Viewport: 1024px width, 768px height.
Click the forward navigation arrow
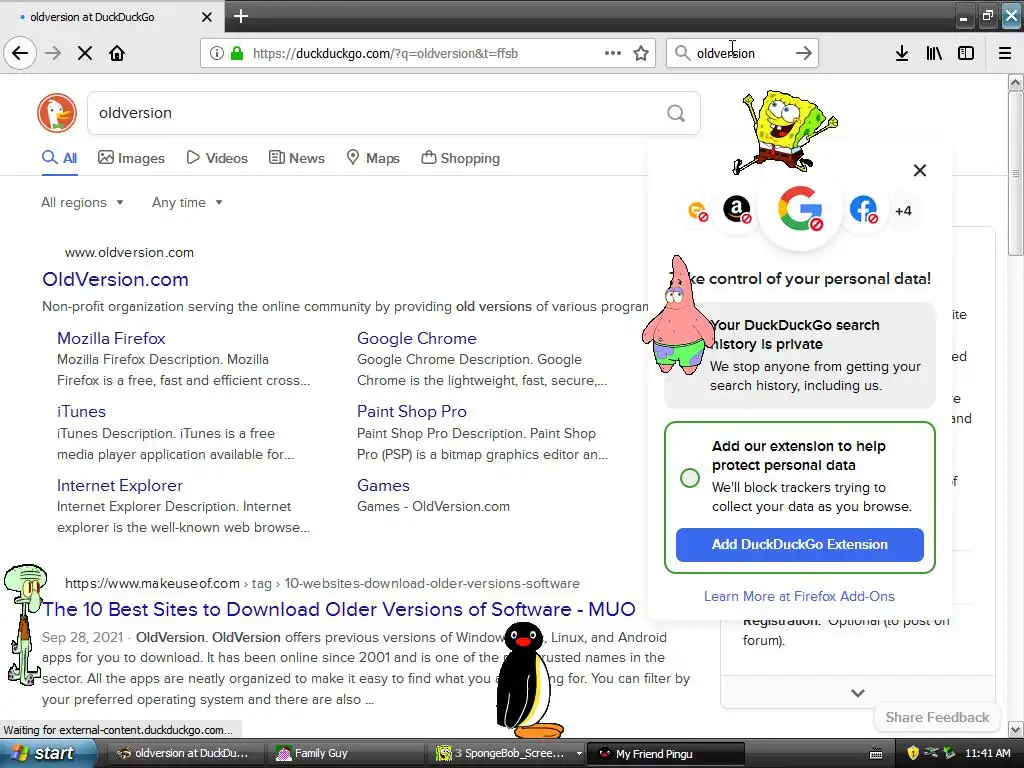click(53, 53)
